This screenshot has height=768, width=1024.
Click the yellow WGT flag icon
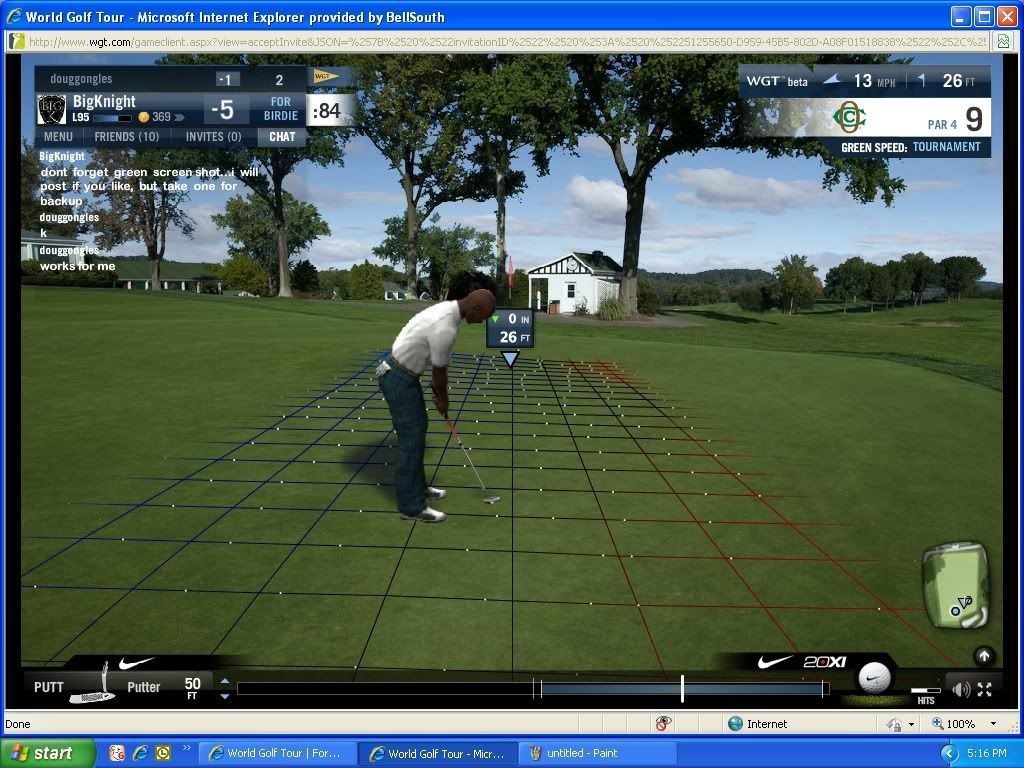(x=325, y=76)
